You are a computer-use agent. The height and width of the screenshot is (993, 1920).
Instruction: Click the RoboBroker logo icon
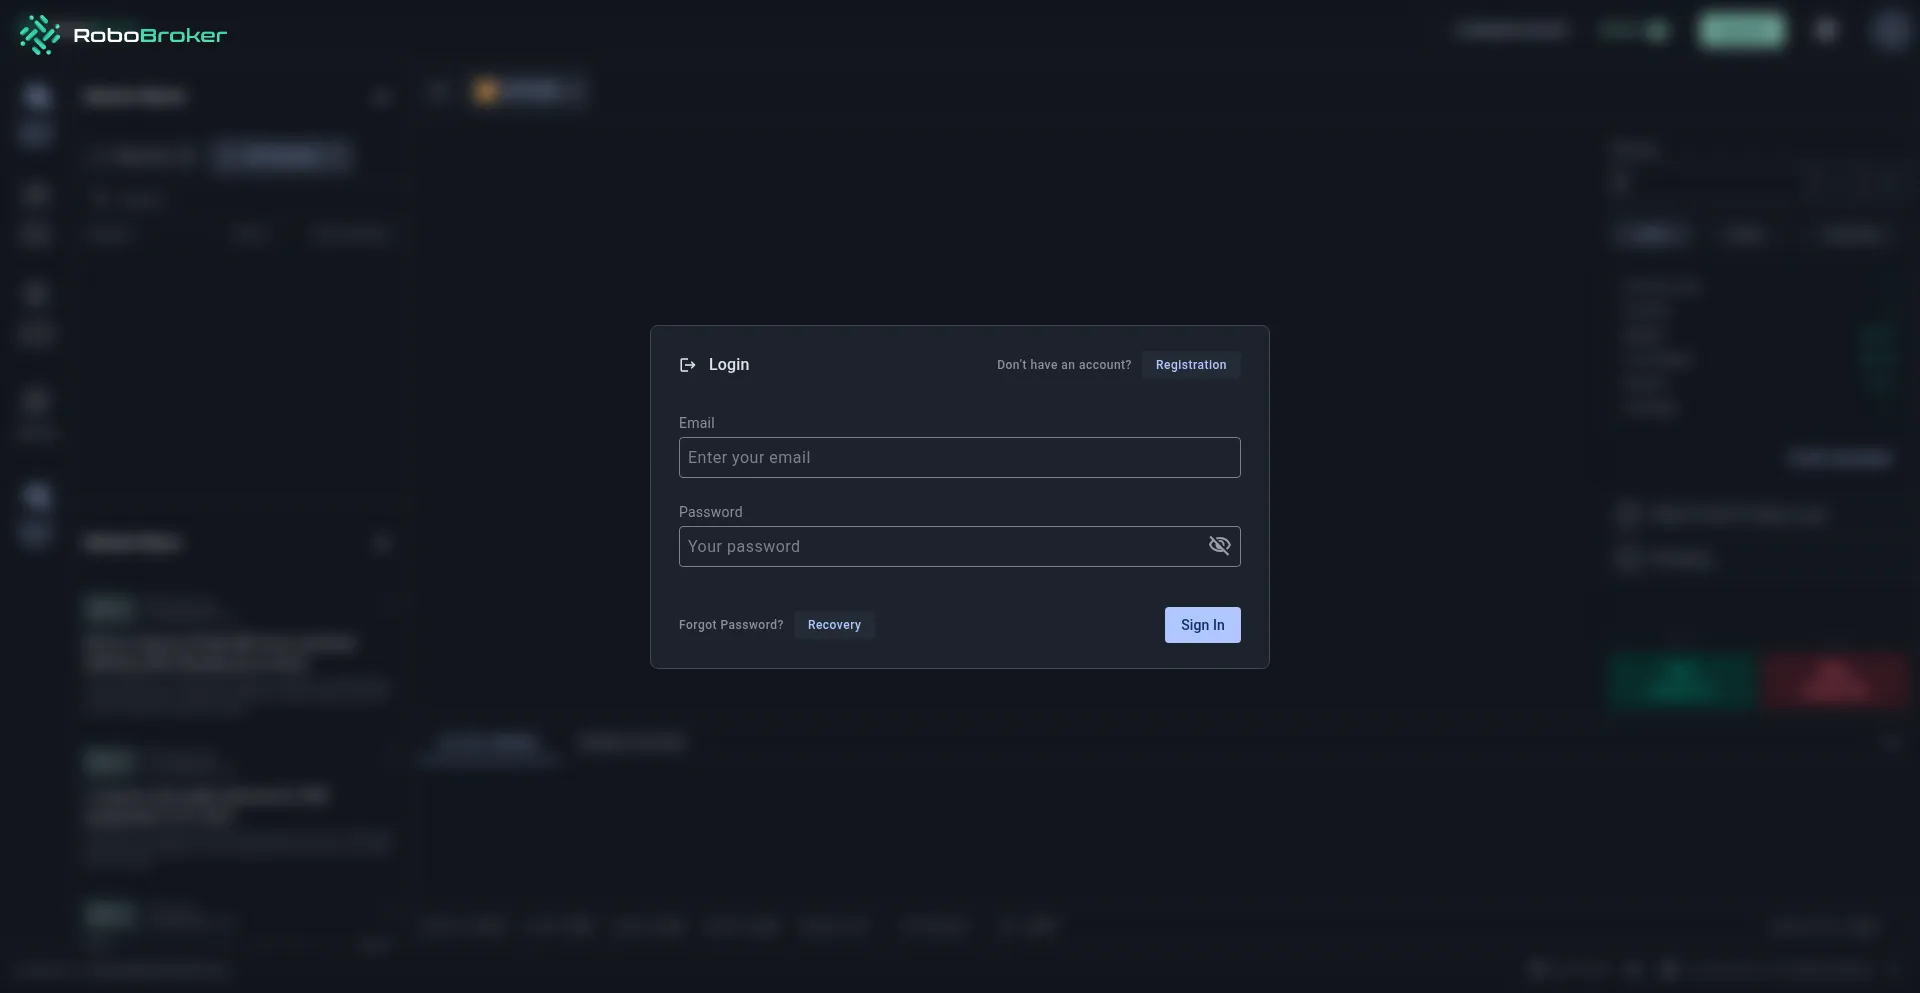[40, 34]
